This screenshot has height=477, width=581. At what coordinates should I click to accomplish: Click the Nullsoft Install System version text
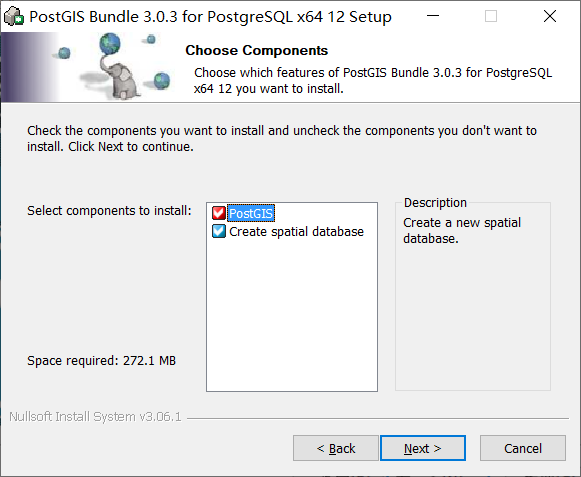click(x=95, y=417)
